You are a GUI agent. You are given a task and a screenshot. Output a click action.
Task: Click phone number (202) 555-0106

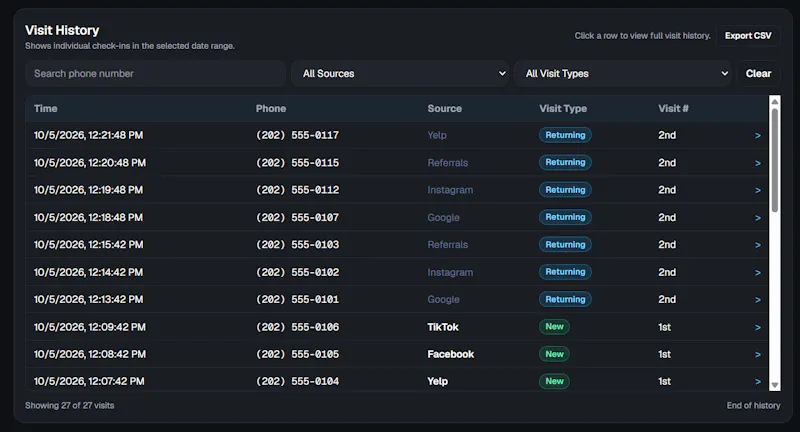coord(297,327)
